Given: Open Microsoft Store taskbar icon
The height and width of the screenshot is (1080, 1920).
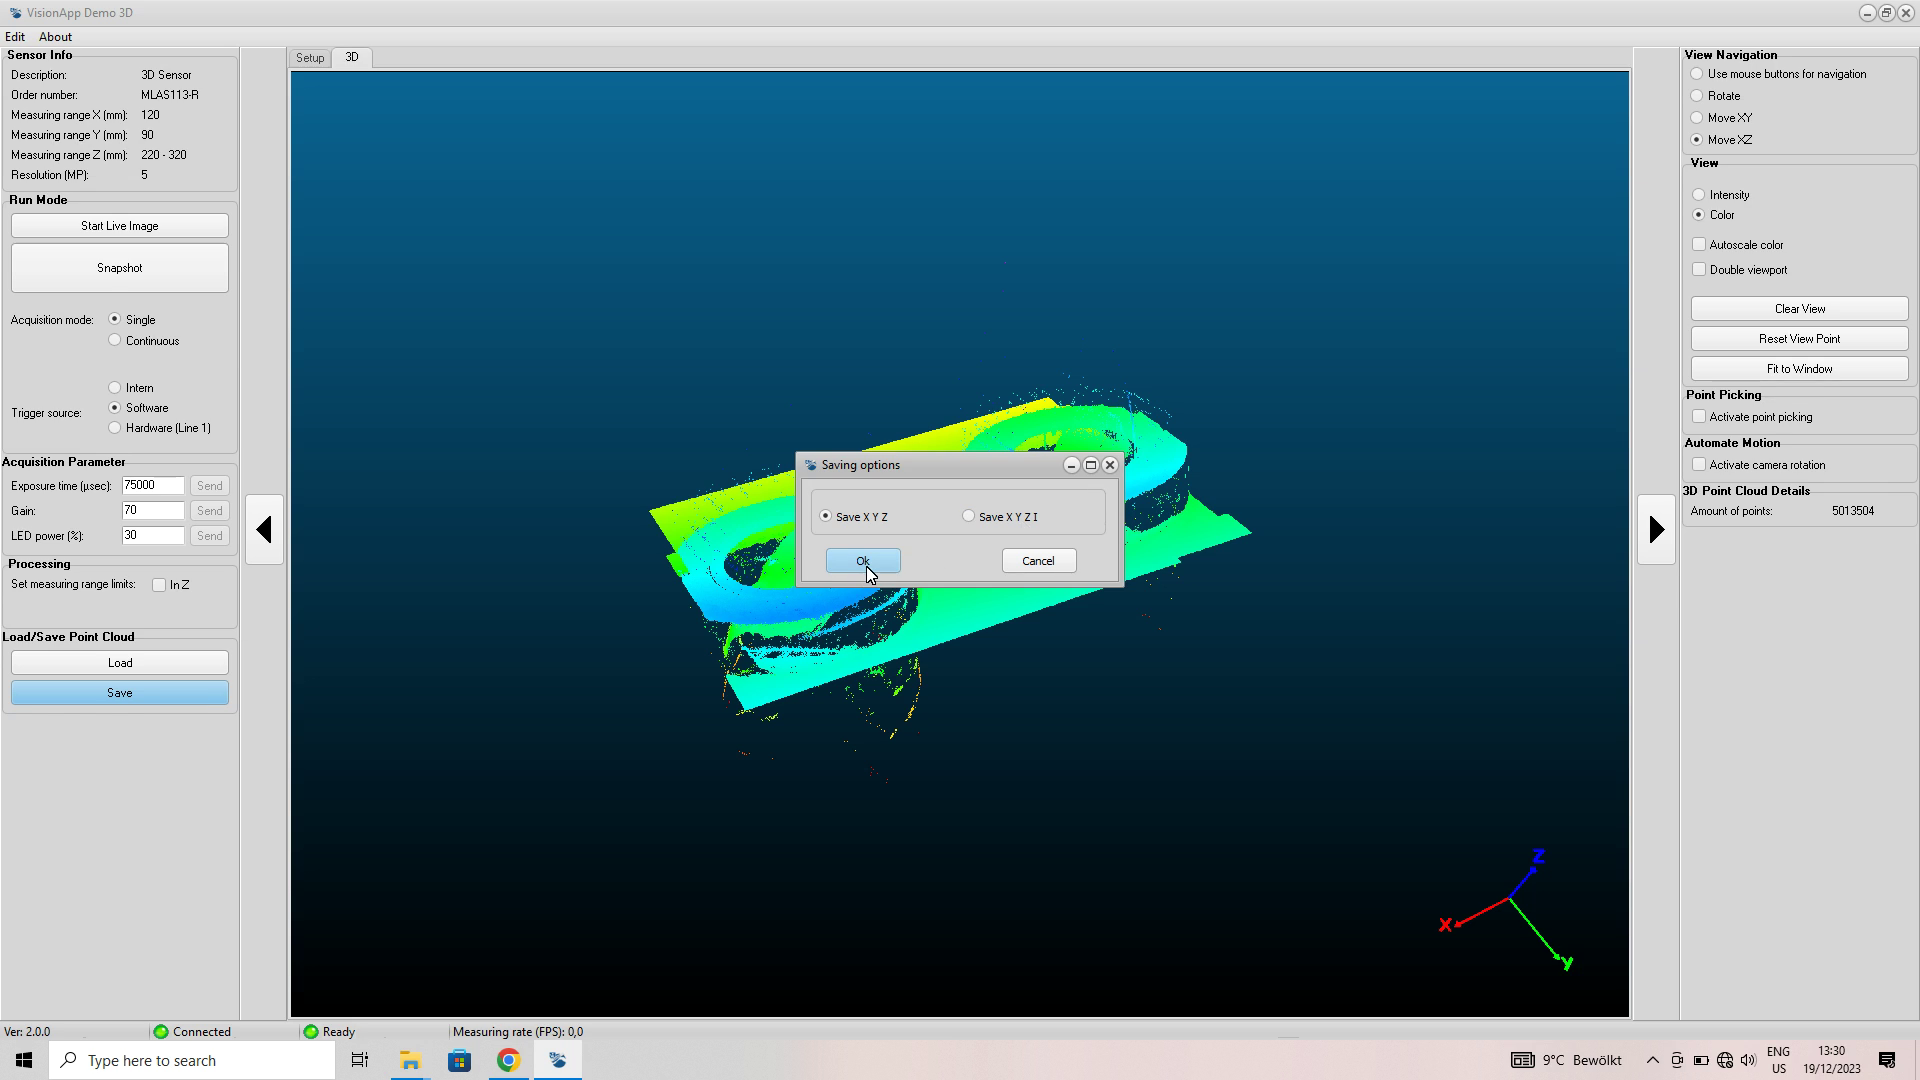Looking at the screenshot, I should pos(459,1060).
